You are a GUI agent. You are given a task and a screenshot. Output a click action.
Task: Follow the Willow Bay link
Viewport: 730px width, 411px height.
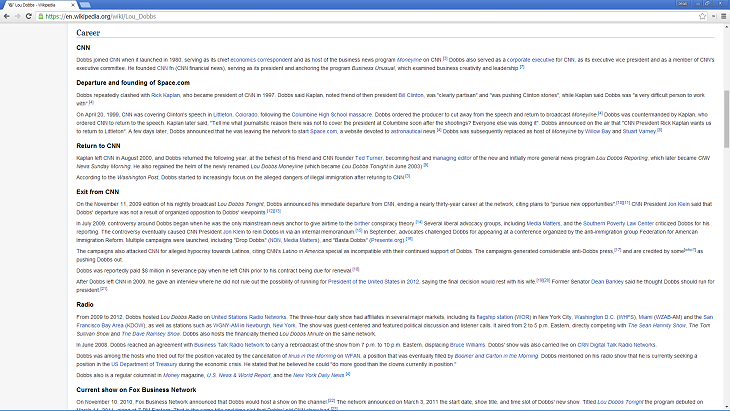pos(598,132)
